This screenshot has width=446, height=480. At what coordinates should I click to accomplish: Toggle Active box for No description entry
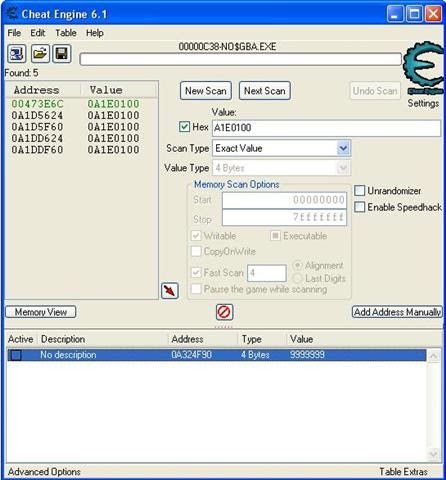(15, 355)
